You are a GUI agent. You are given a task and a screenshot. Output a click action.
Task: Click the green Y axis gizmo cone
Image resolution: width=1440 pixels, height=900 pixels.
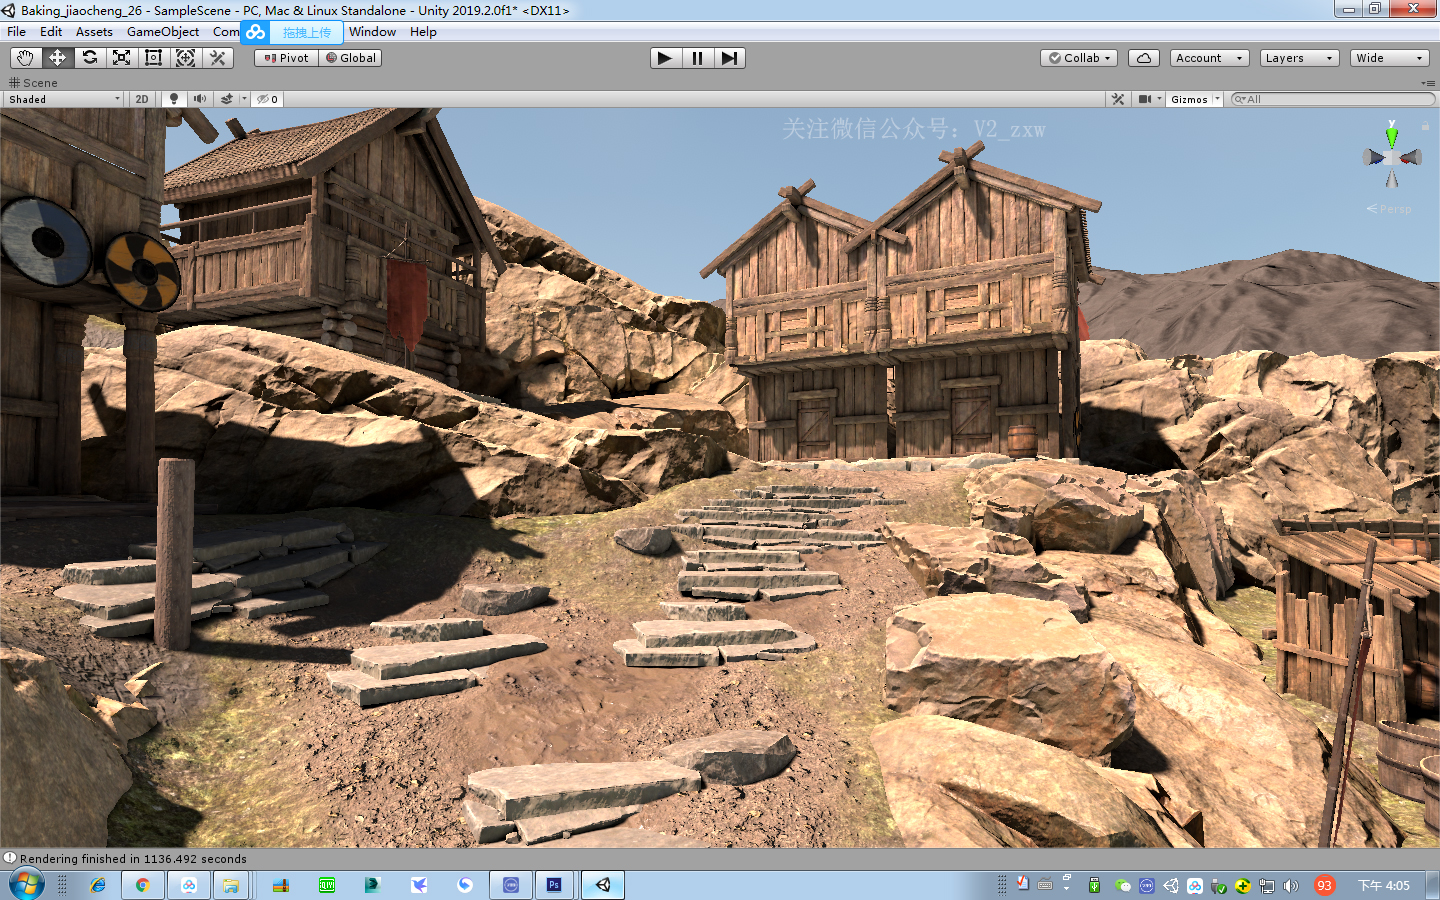click(1392, 137)
